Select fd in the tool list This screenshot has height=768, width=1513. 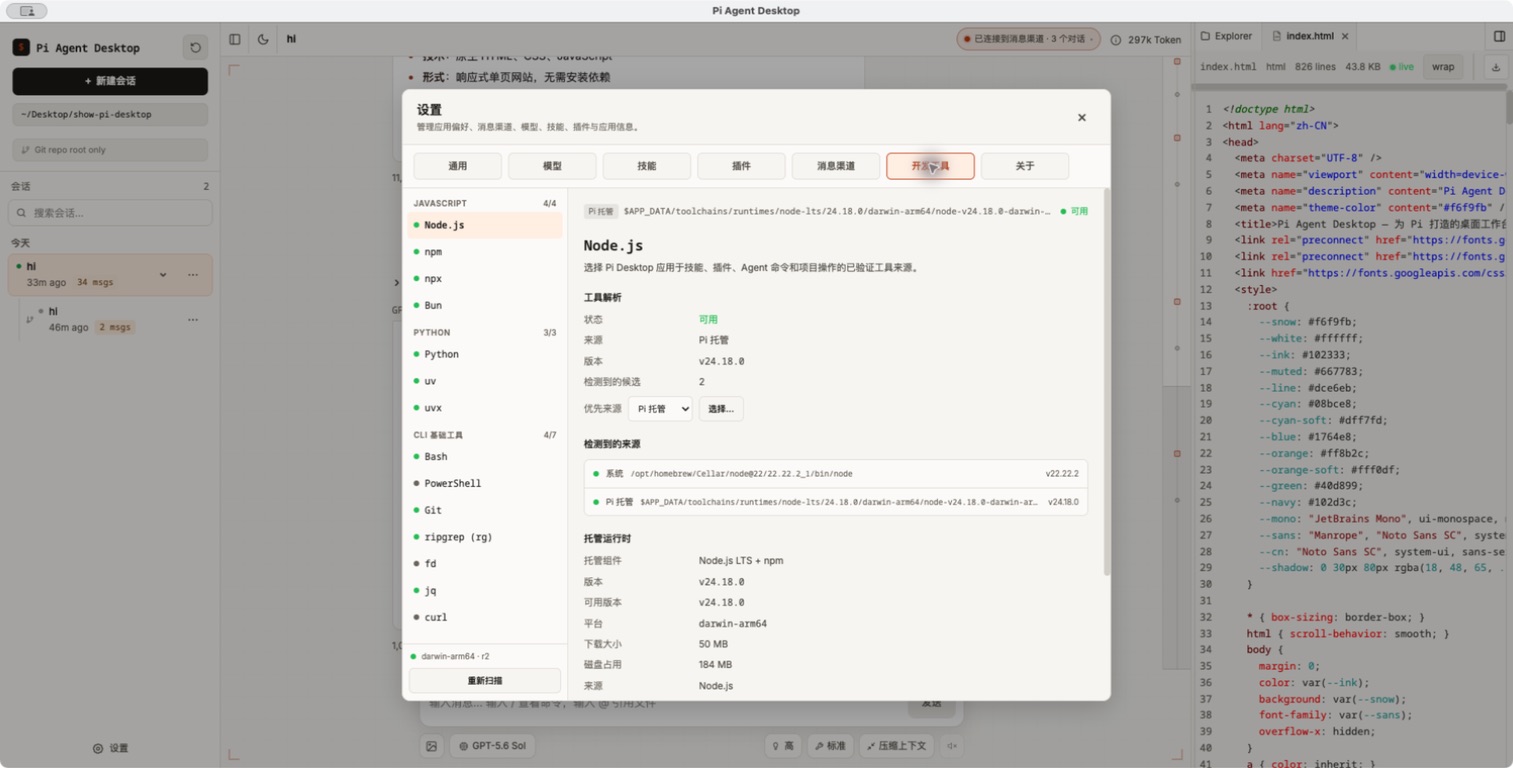[x=485, y=564]
